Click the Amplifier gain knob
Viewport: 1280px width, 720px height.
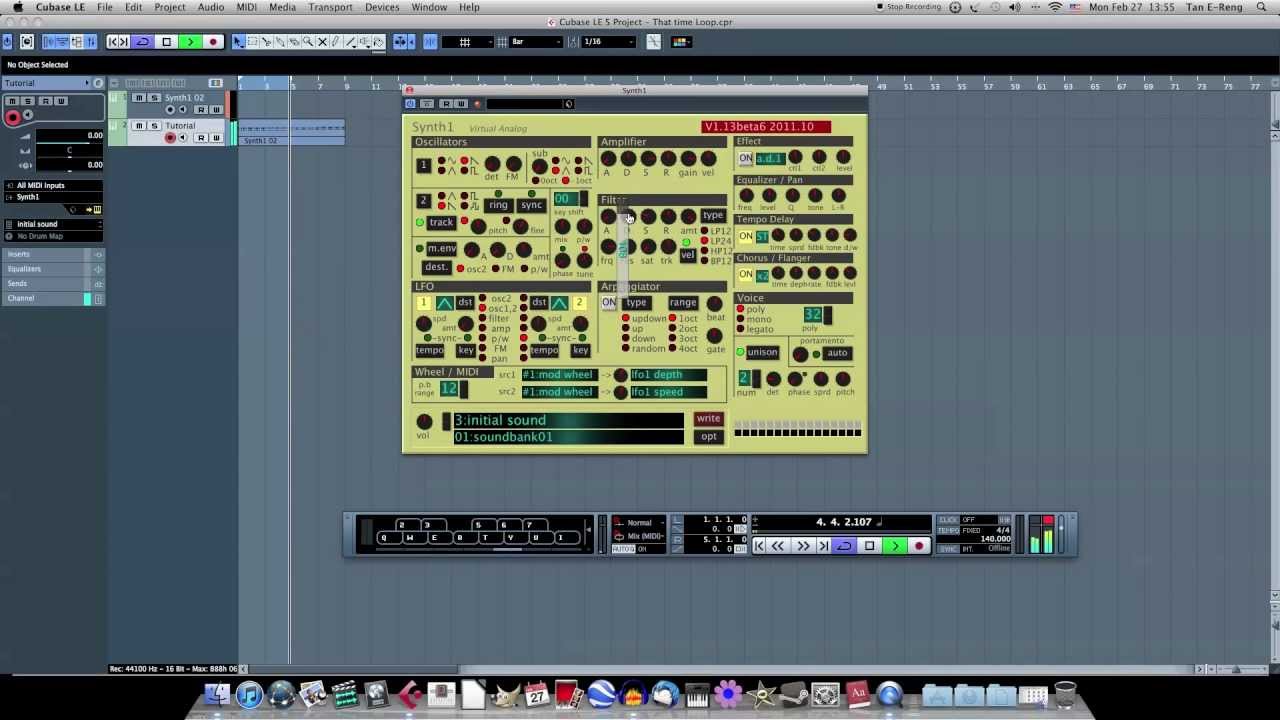pos(688,158)
